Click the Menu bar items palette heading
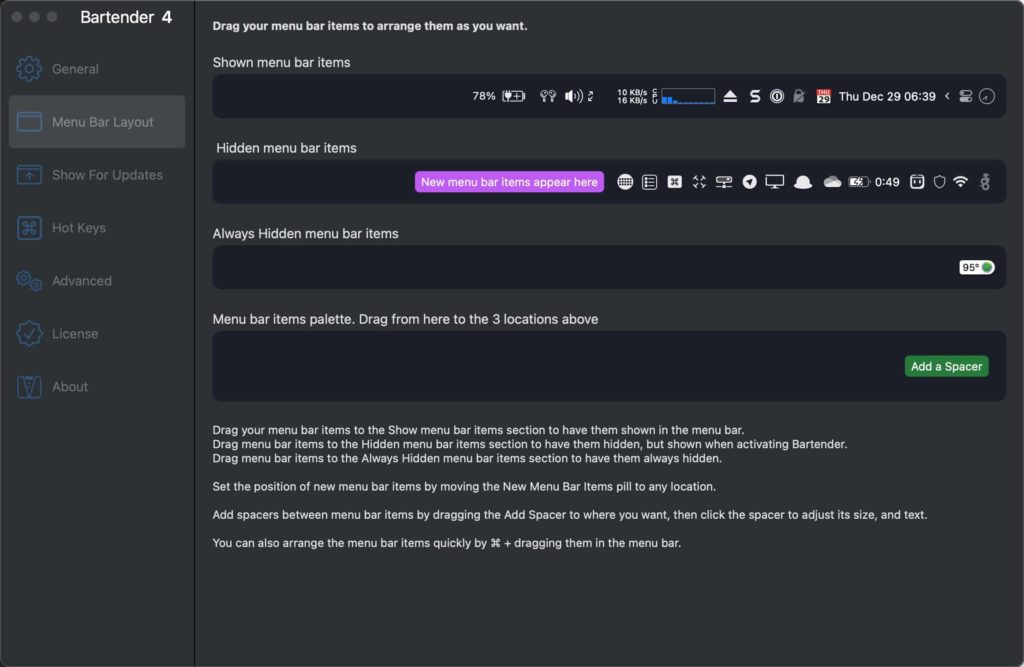The height and width of the screenshot is (667, 1024). click(405, 319)
